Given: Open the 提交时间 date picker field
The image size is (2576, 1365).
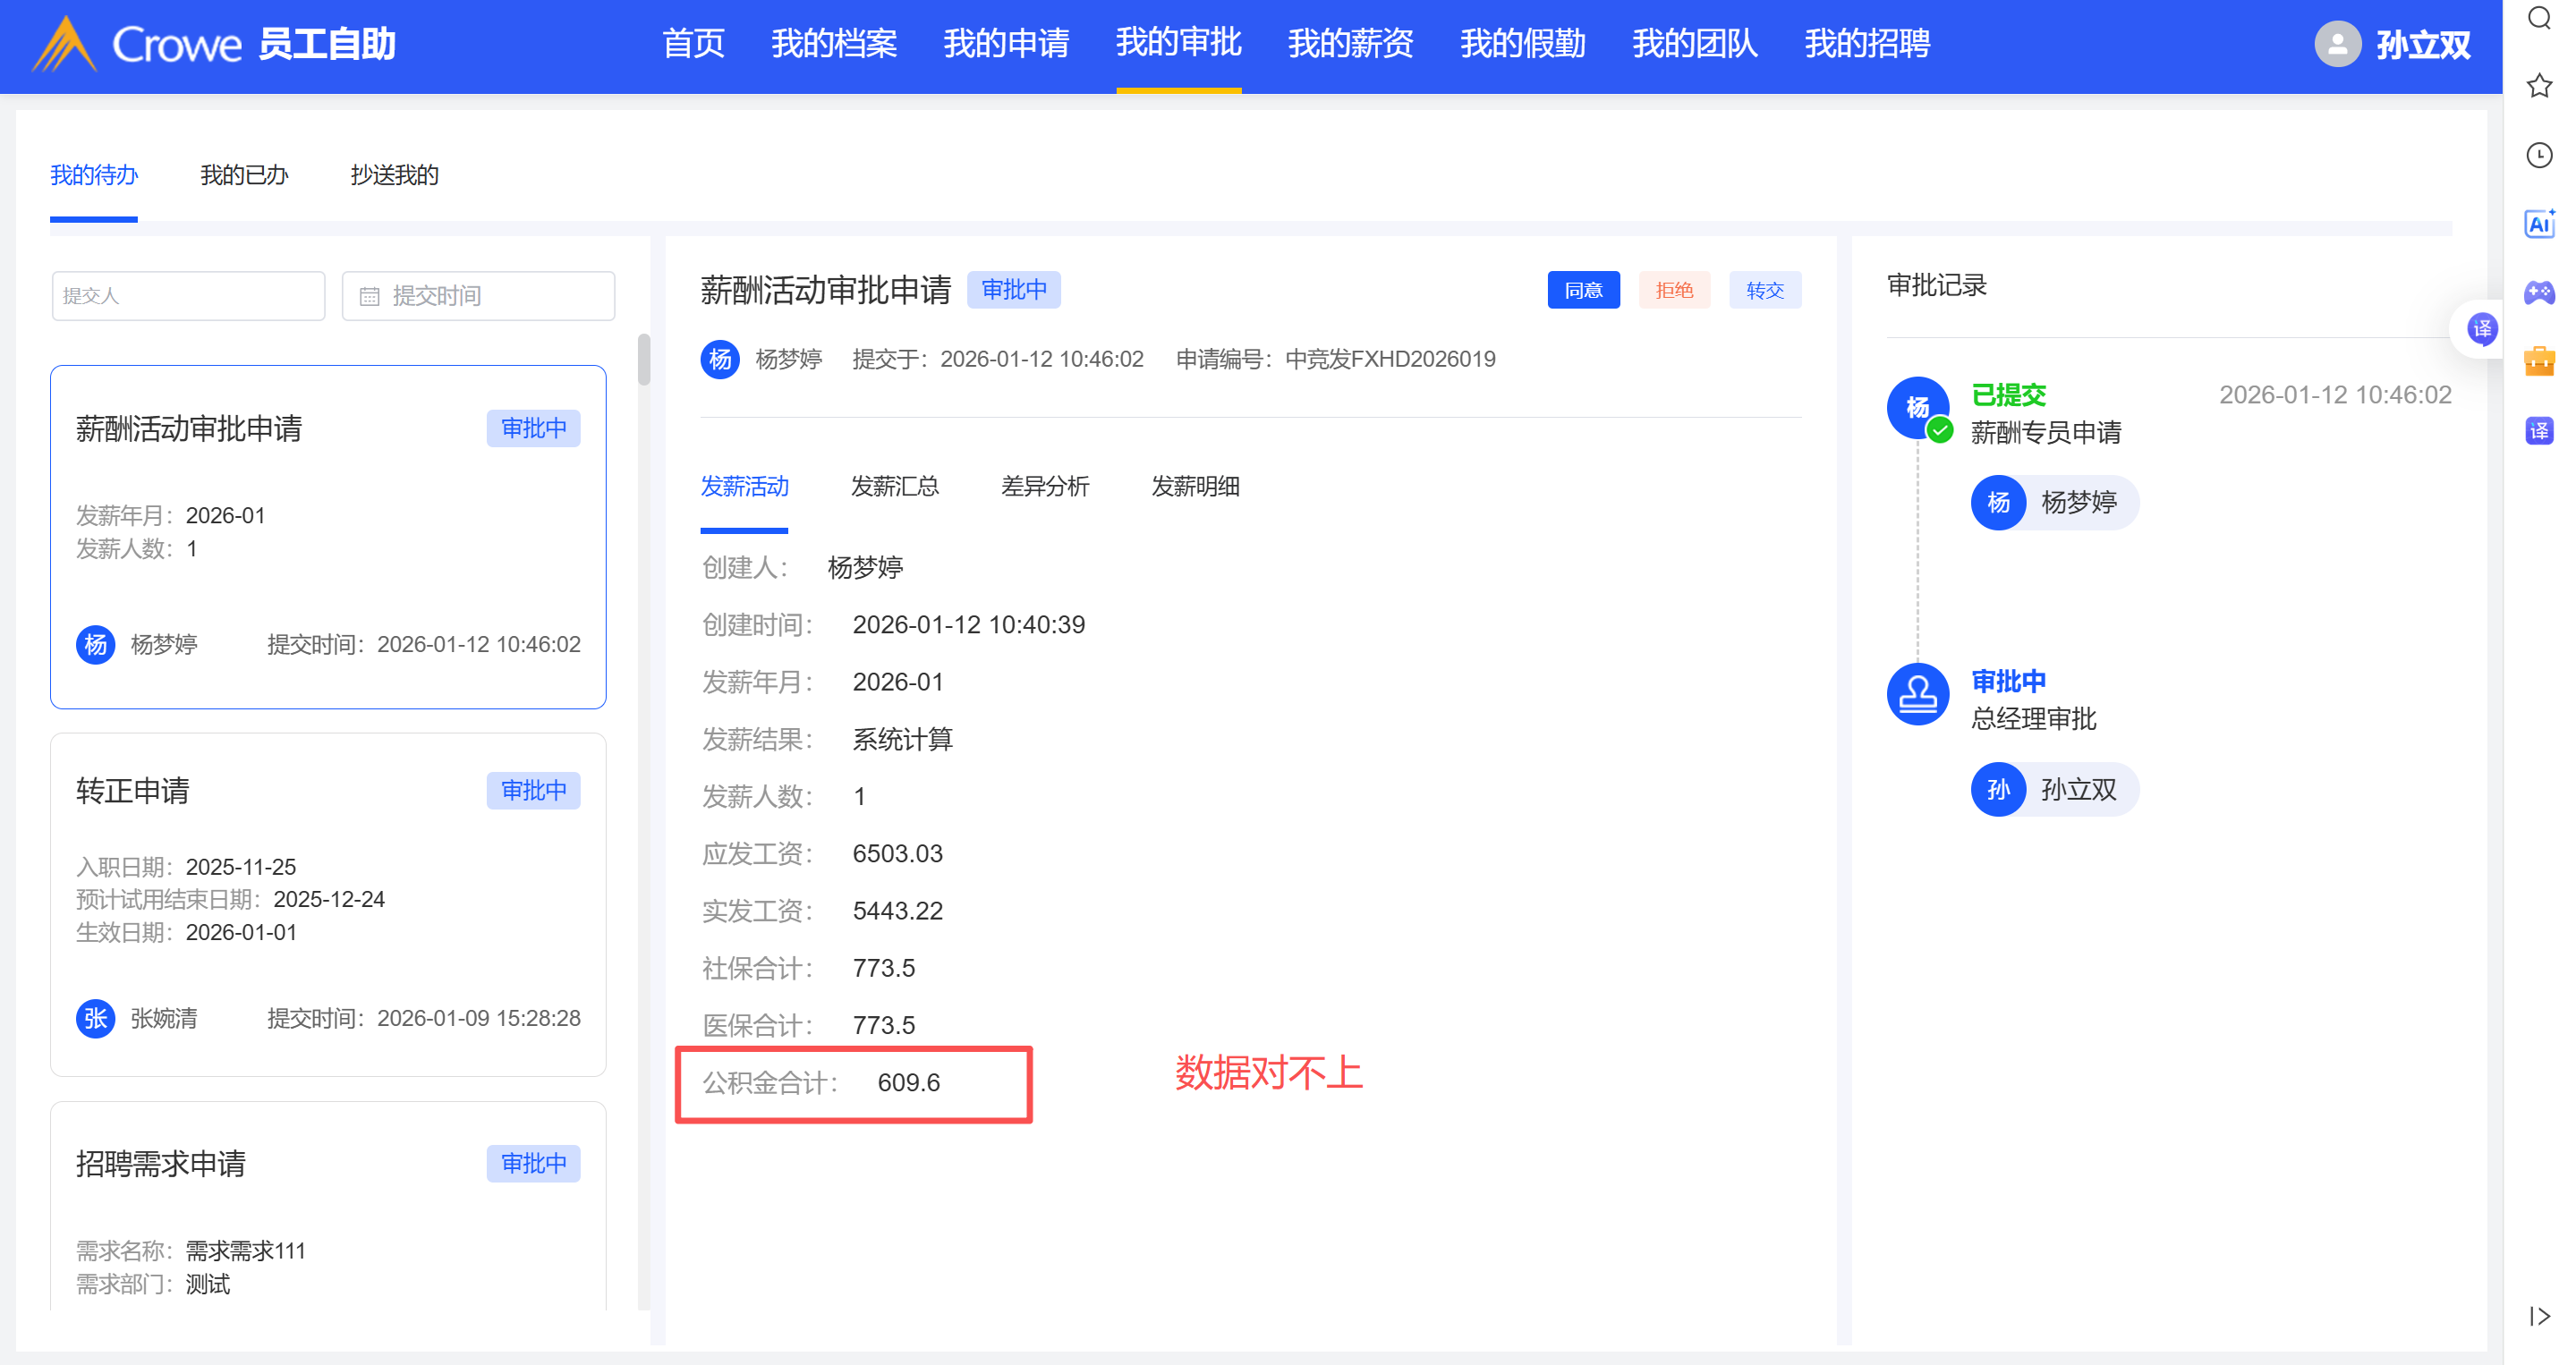Looking at the screenshot, I should pyautogui.click(x=478, y=296).
